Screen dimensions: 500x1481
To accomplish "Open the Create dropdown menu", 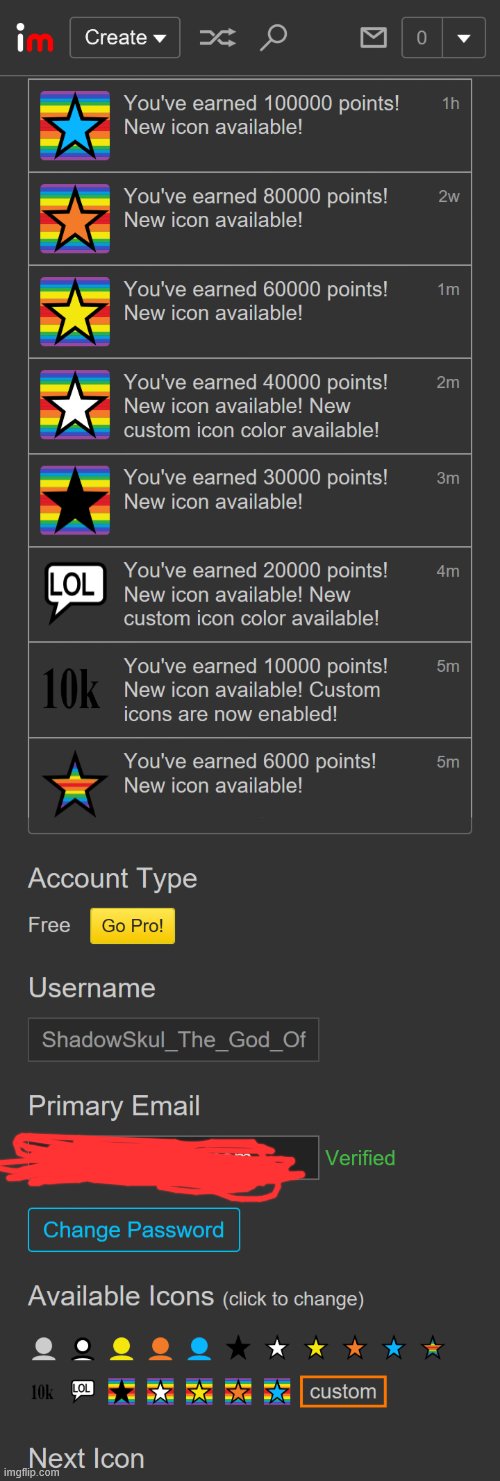I will point(125,38).
